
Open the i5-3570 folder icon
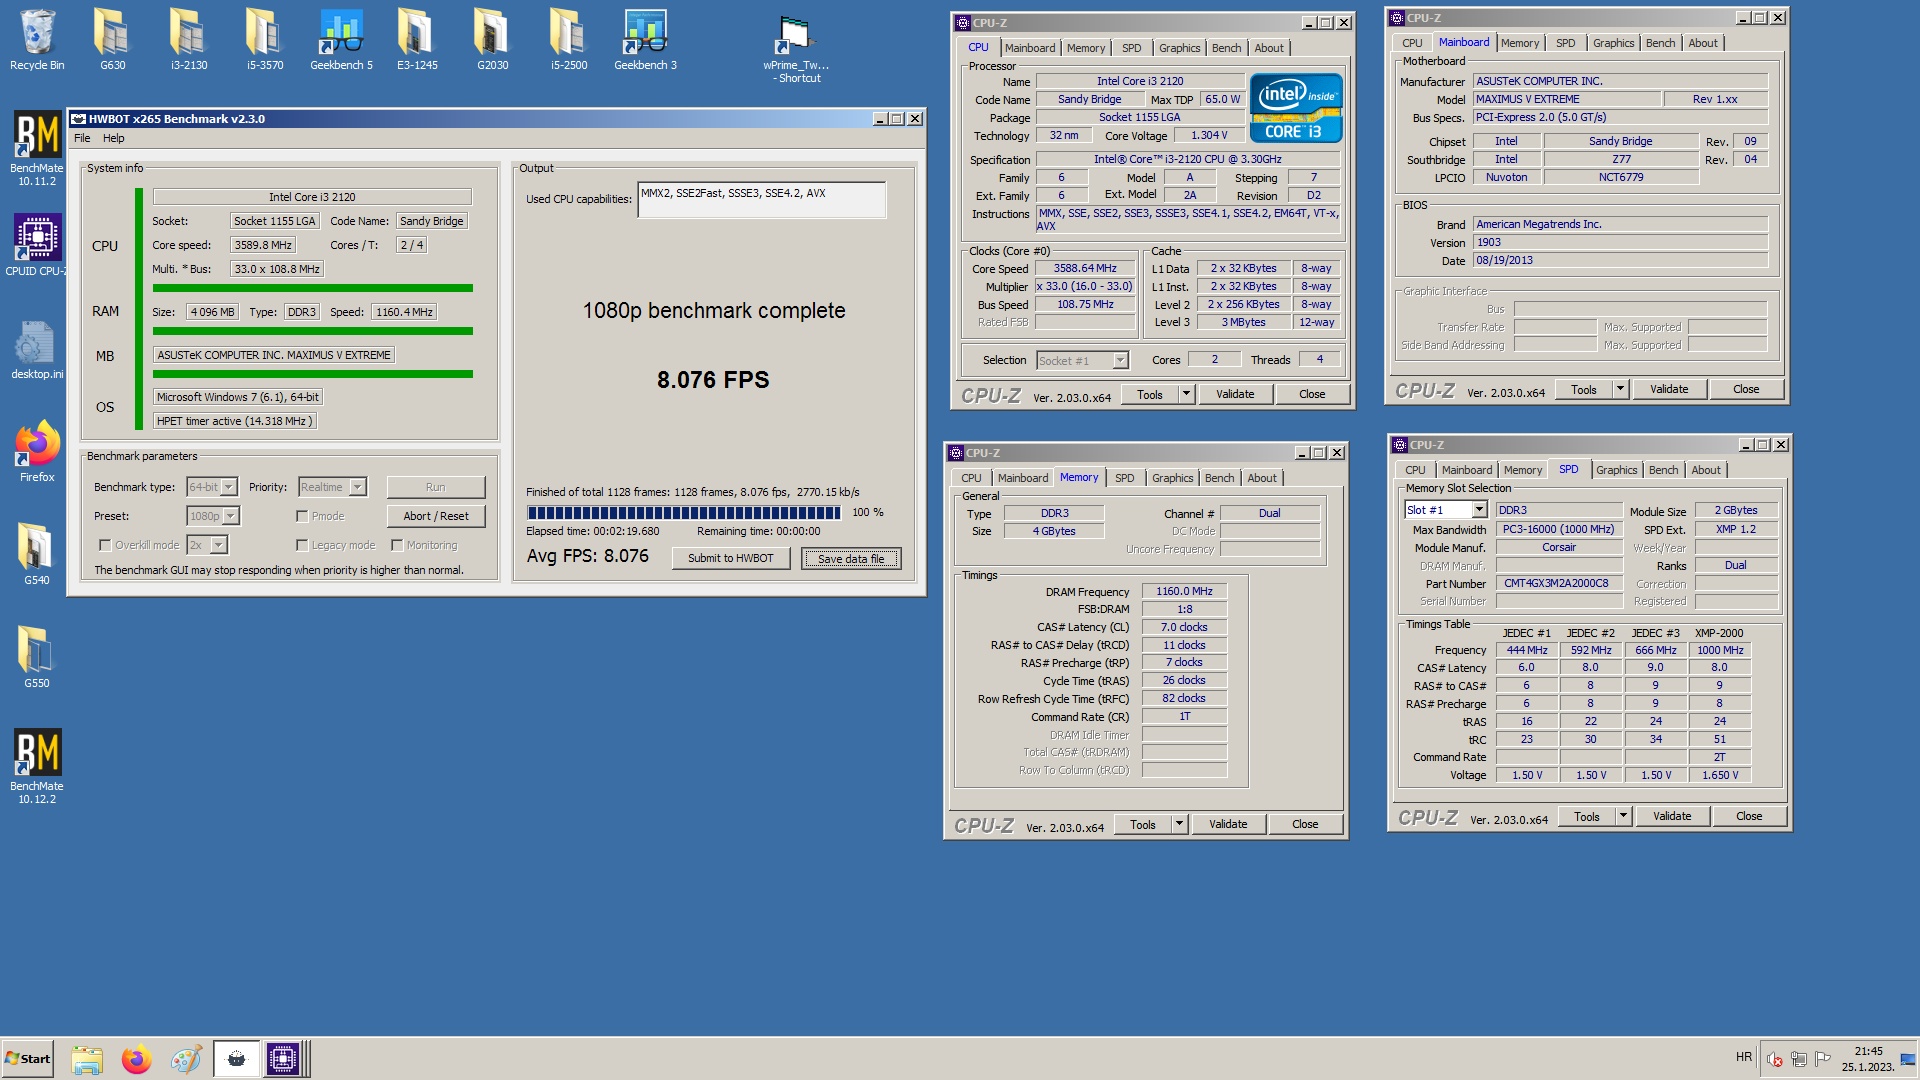click(x=265, y=40)
